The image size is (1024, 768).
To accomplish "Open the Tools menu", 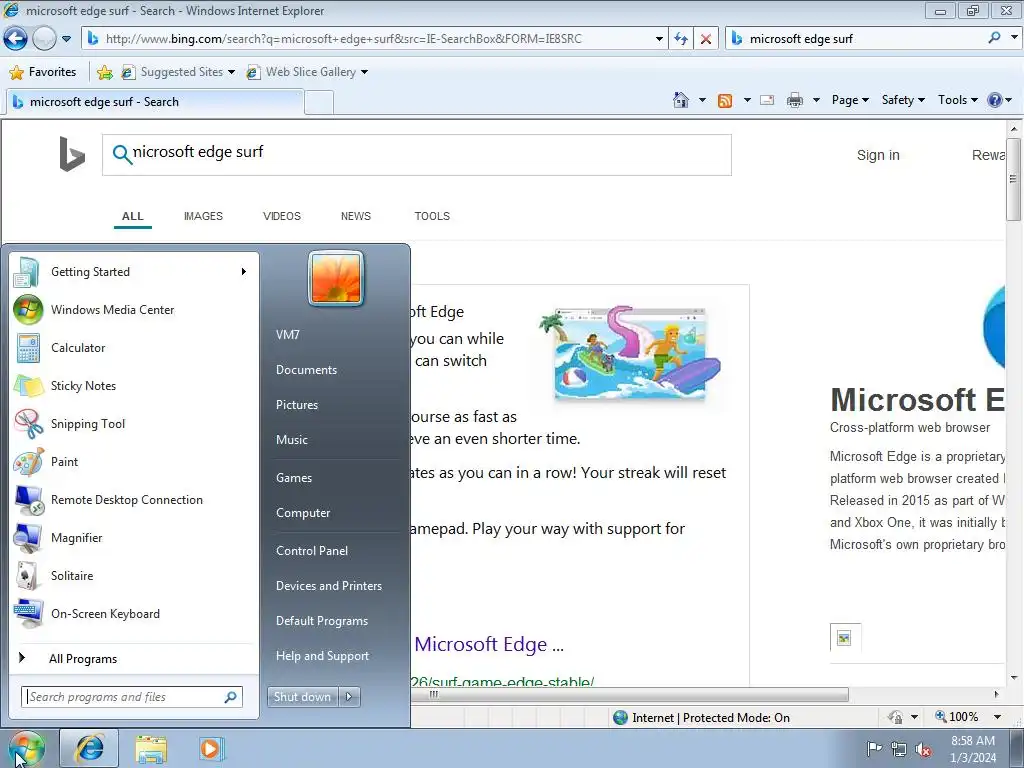I will tap(957, 100).
